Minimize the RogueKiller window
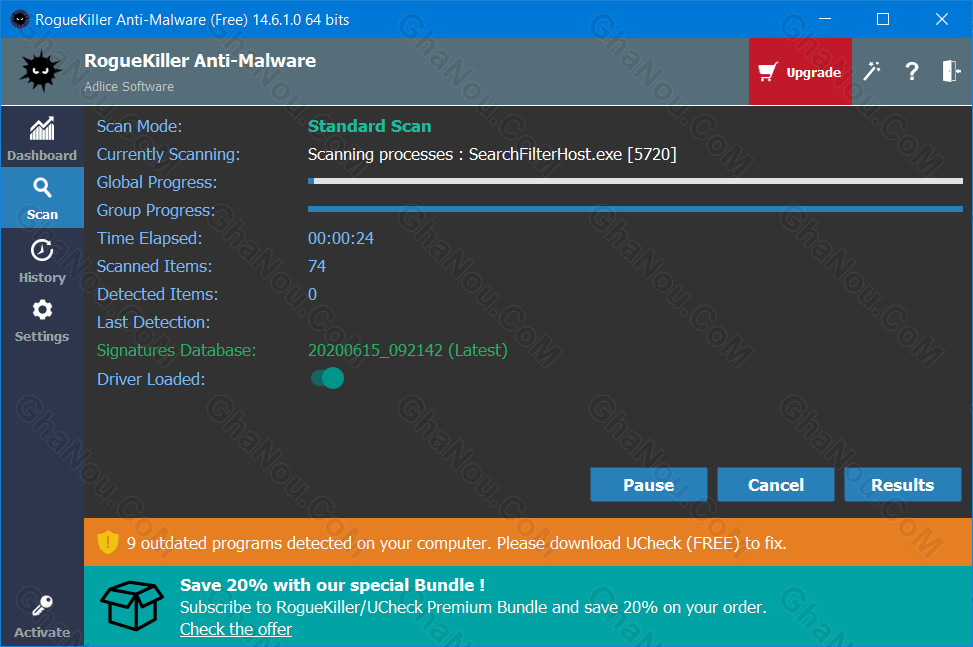 coord(825,19)
